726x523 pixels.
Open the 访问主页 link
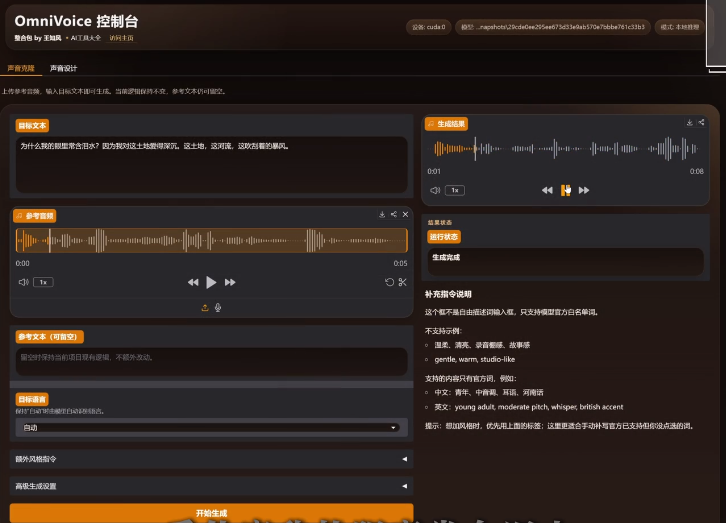pos(121,38)
